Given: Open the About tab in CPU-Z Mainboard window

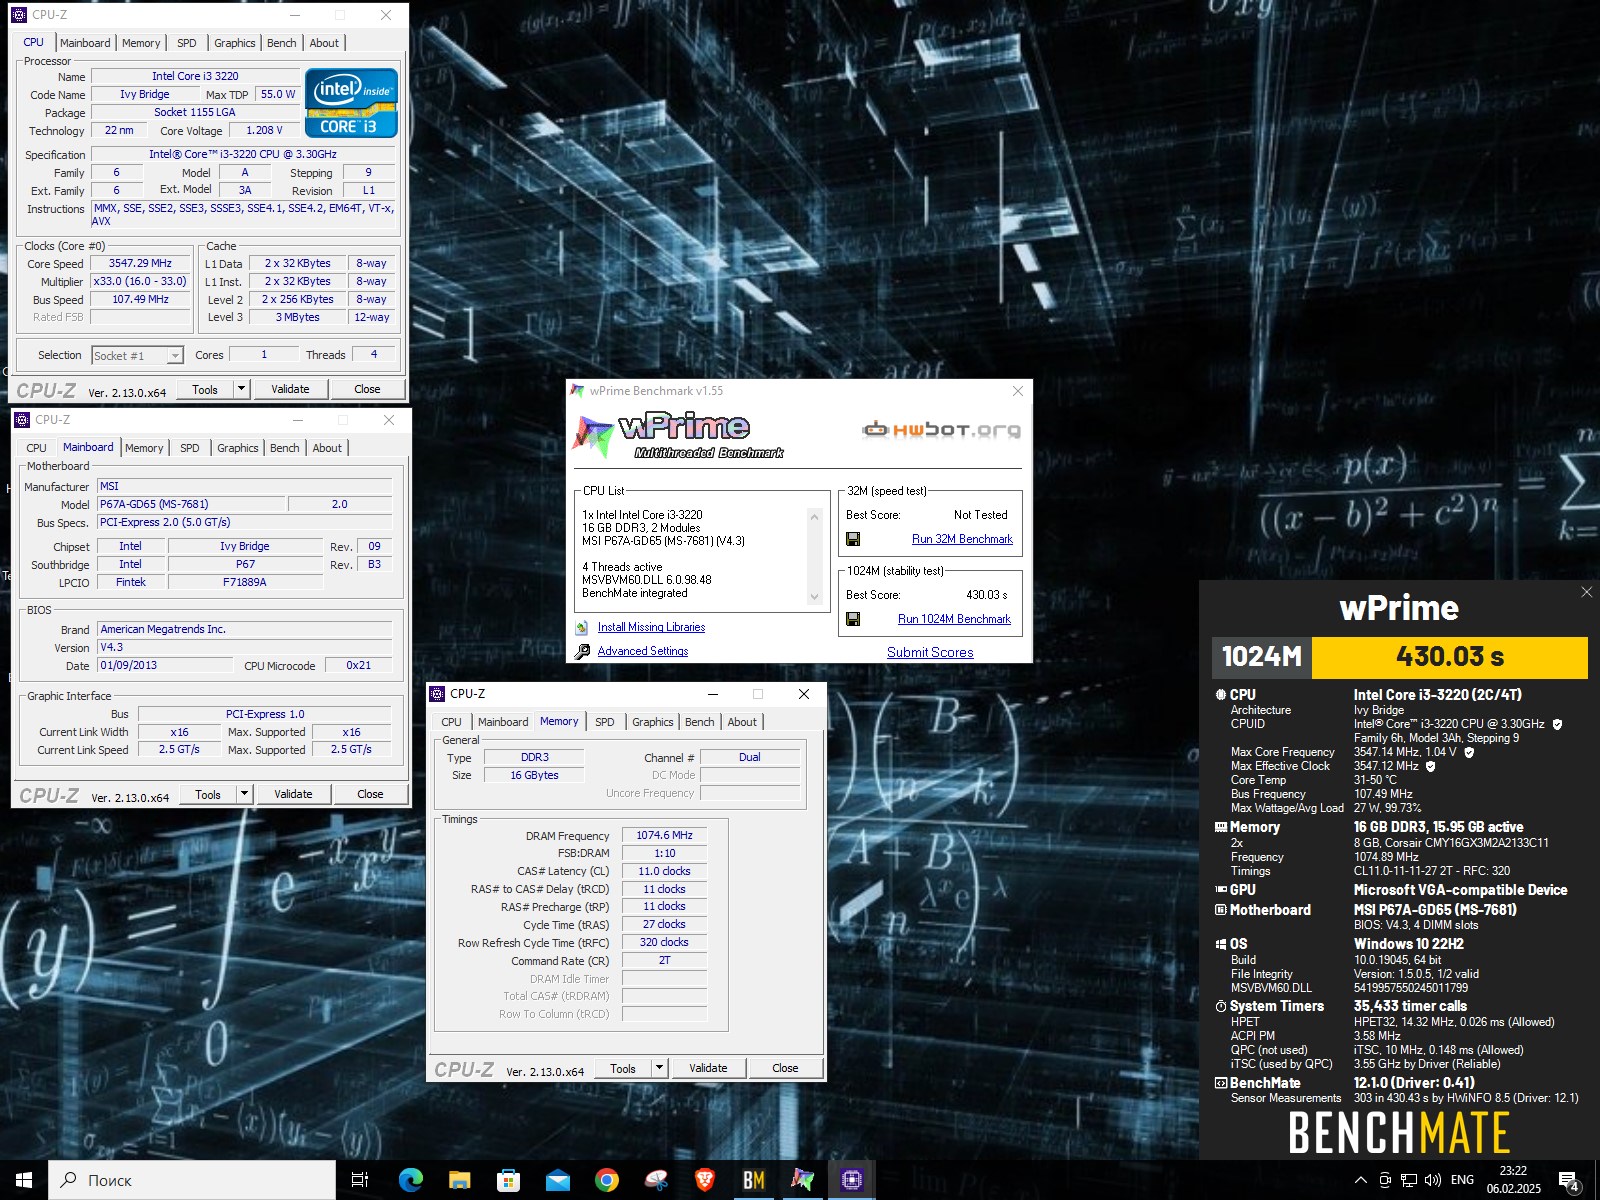Looking at the screenshot, I should coord(327,448).
